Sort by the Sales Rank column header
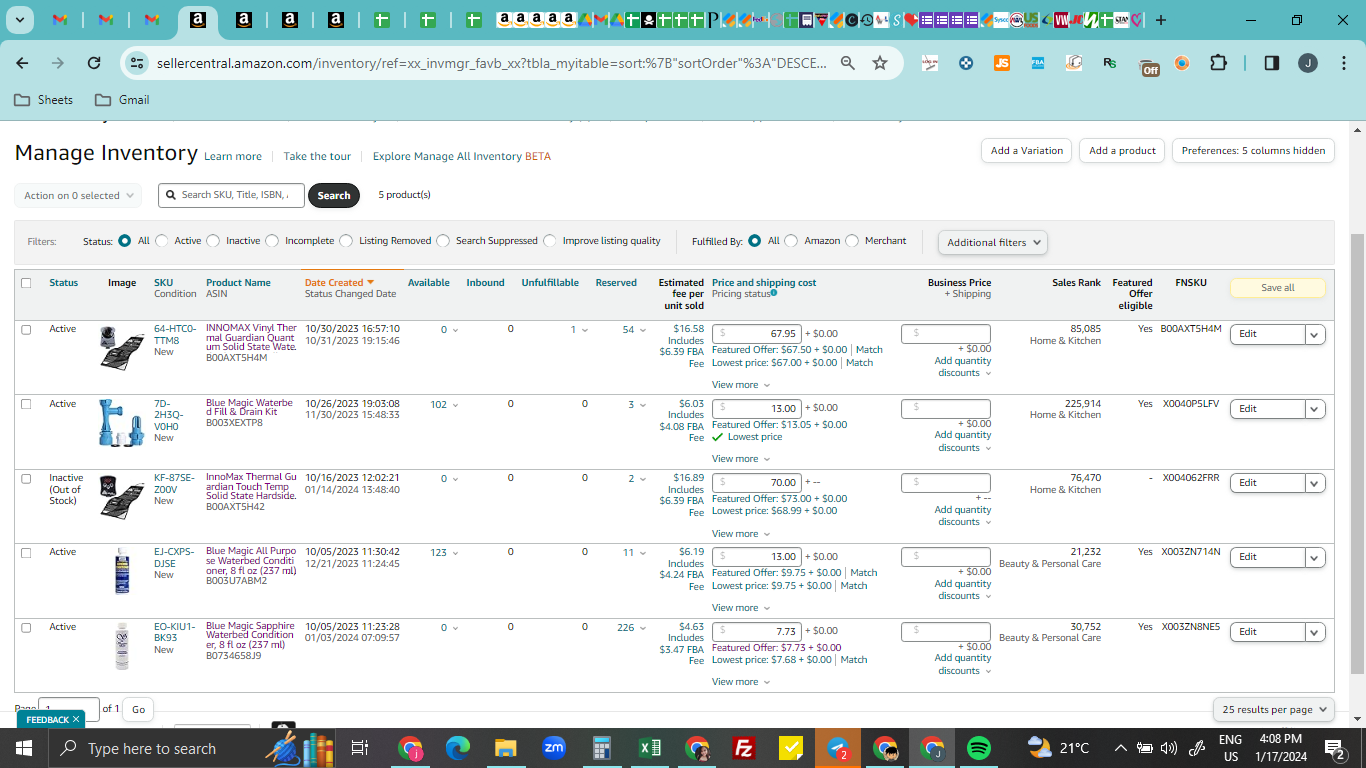This screenshot has height=768, width=1366. [x=1076, y=283]
